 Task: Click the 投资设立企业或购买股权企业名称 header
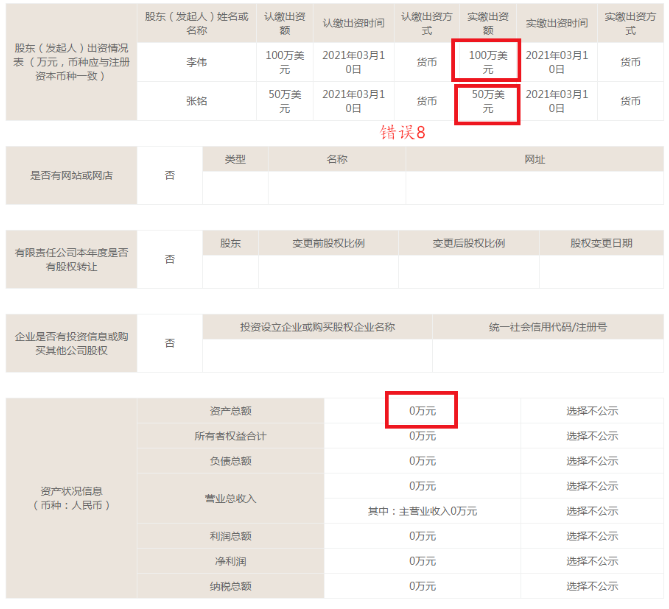[317, 327]
